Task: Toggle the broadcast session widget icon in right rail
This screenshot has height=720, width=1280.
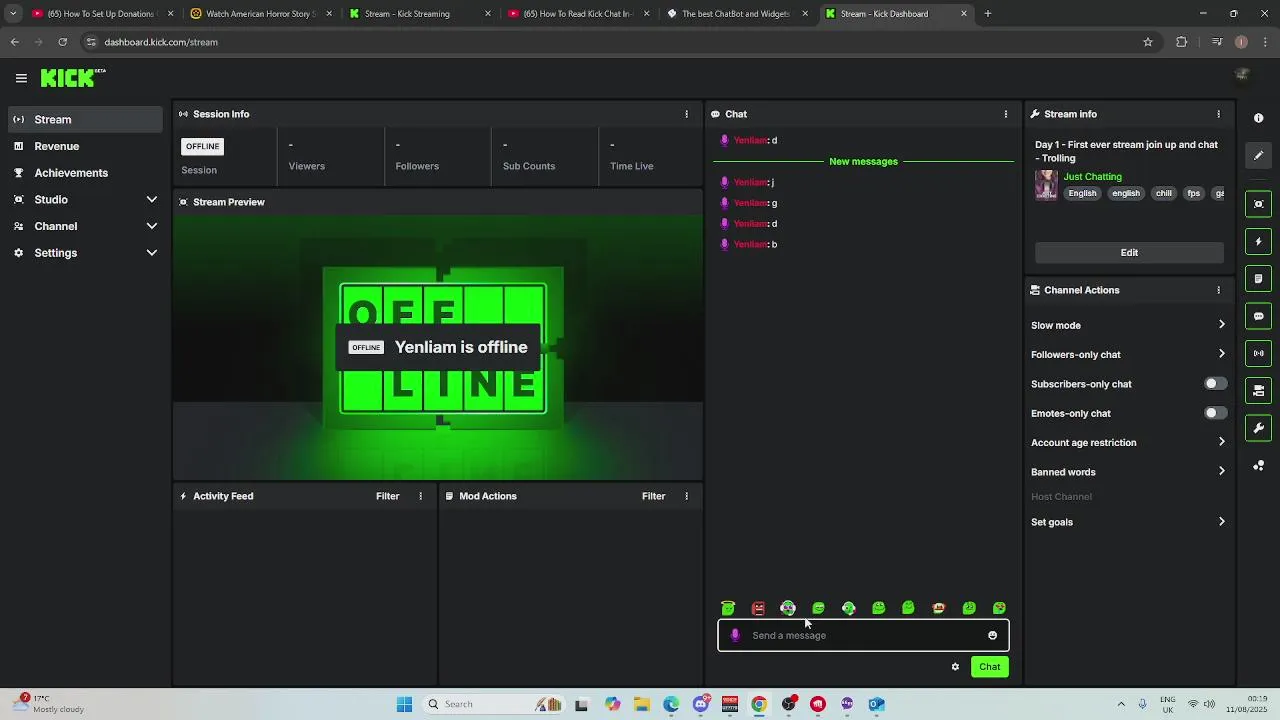Action: pyautogui.click(x=1258, y=353)
